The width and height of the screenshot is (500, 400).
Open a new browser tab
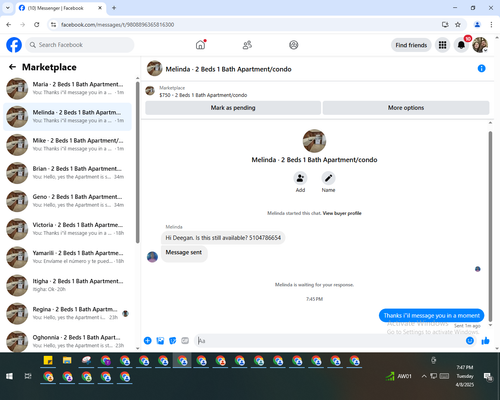[114, 8]
